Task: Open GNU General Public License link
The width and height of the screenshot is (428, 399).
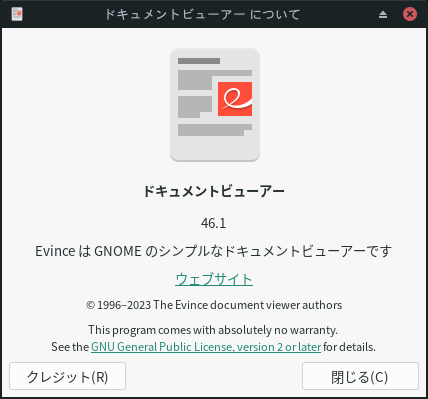Action: [206, 347]
